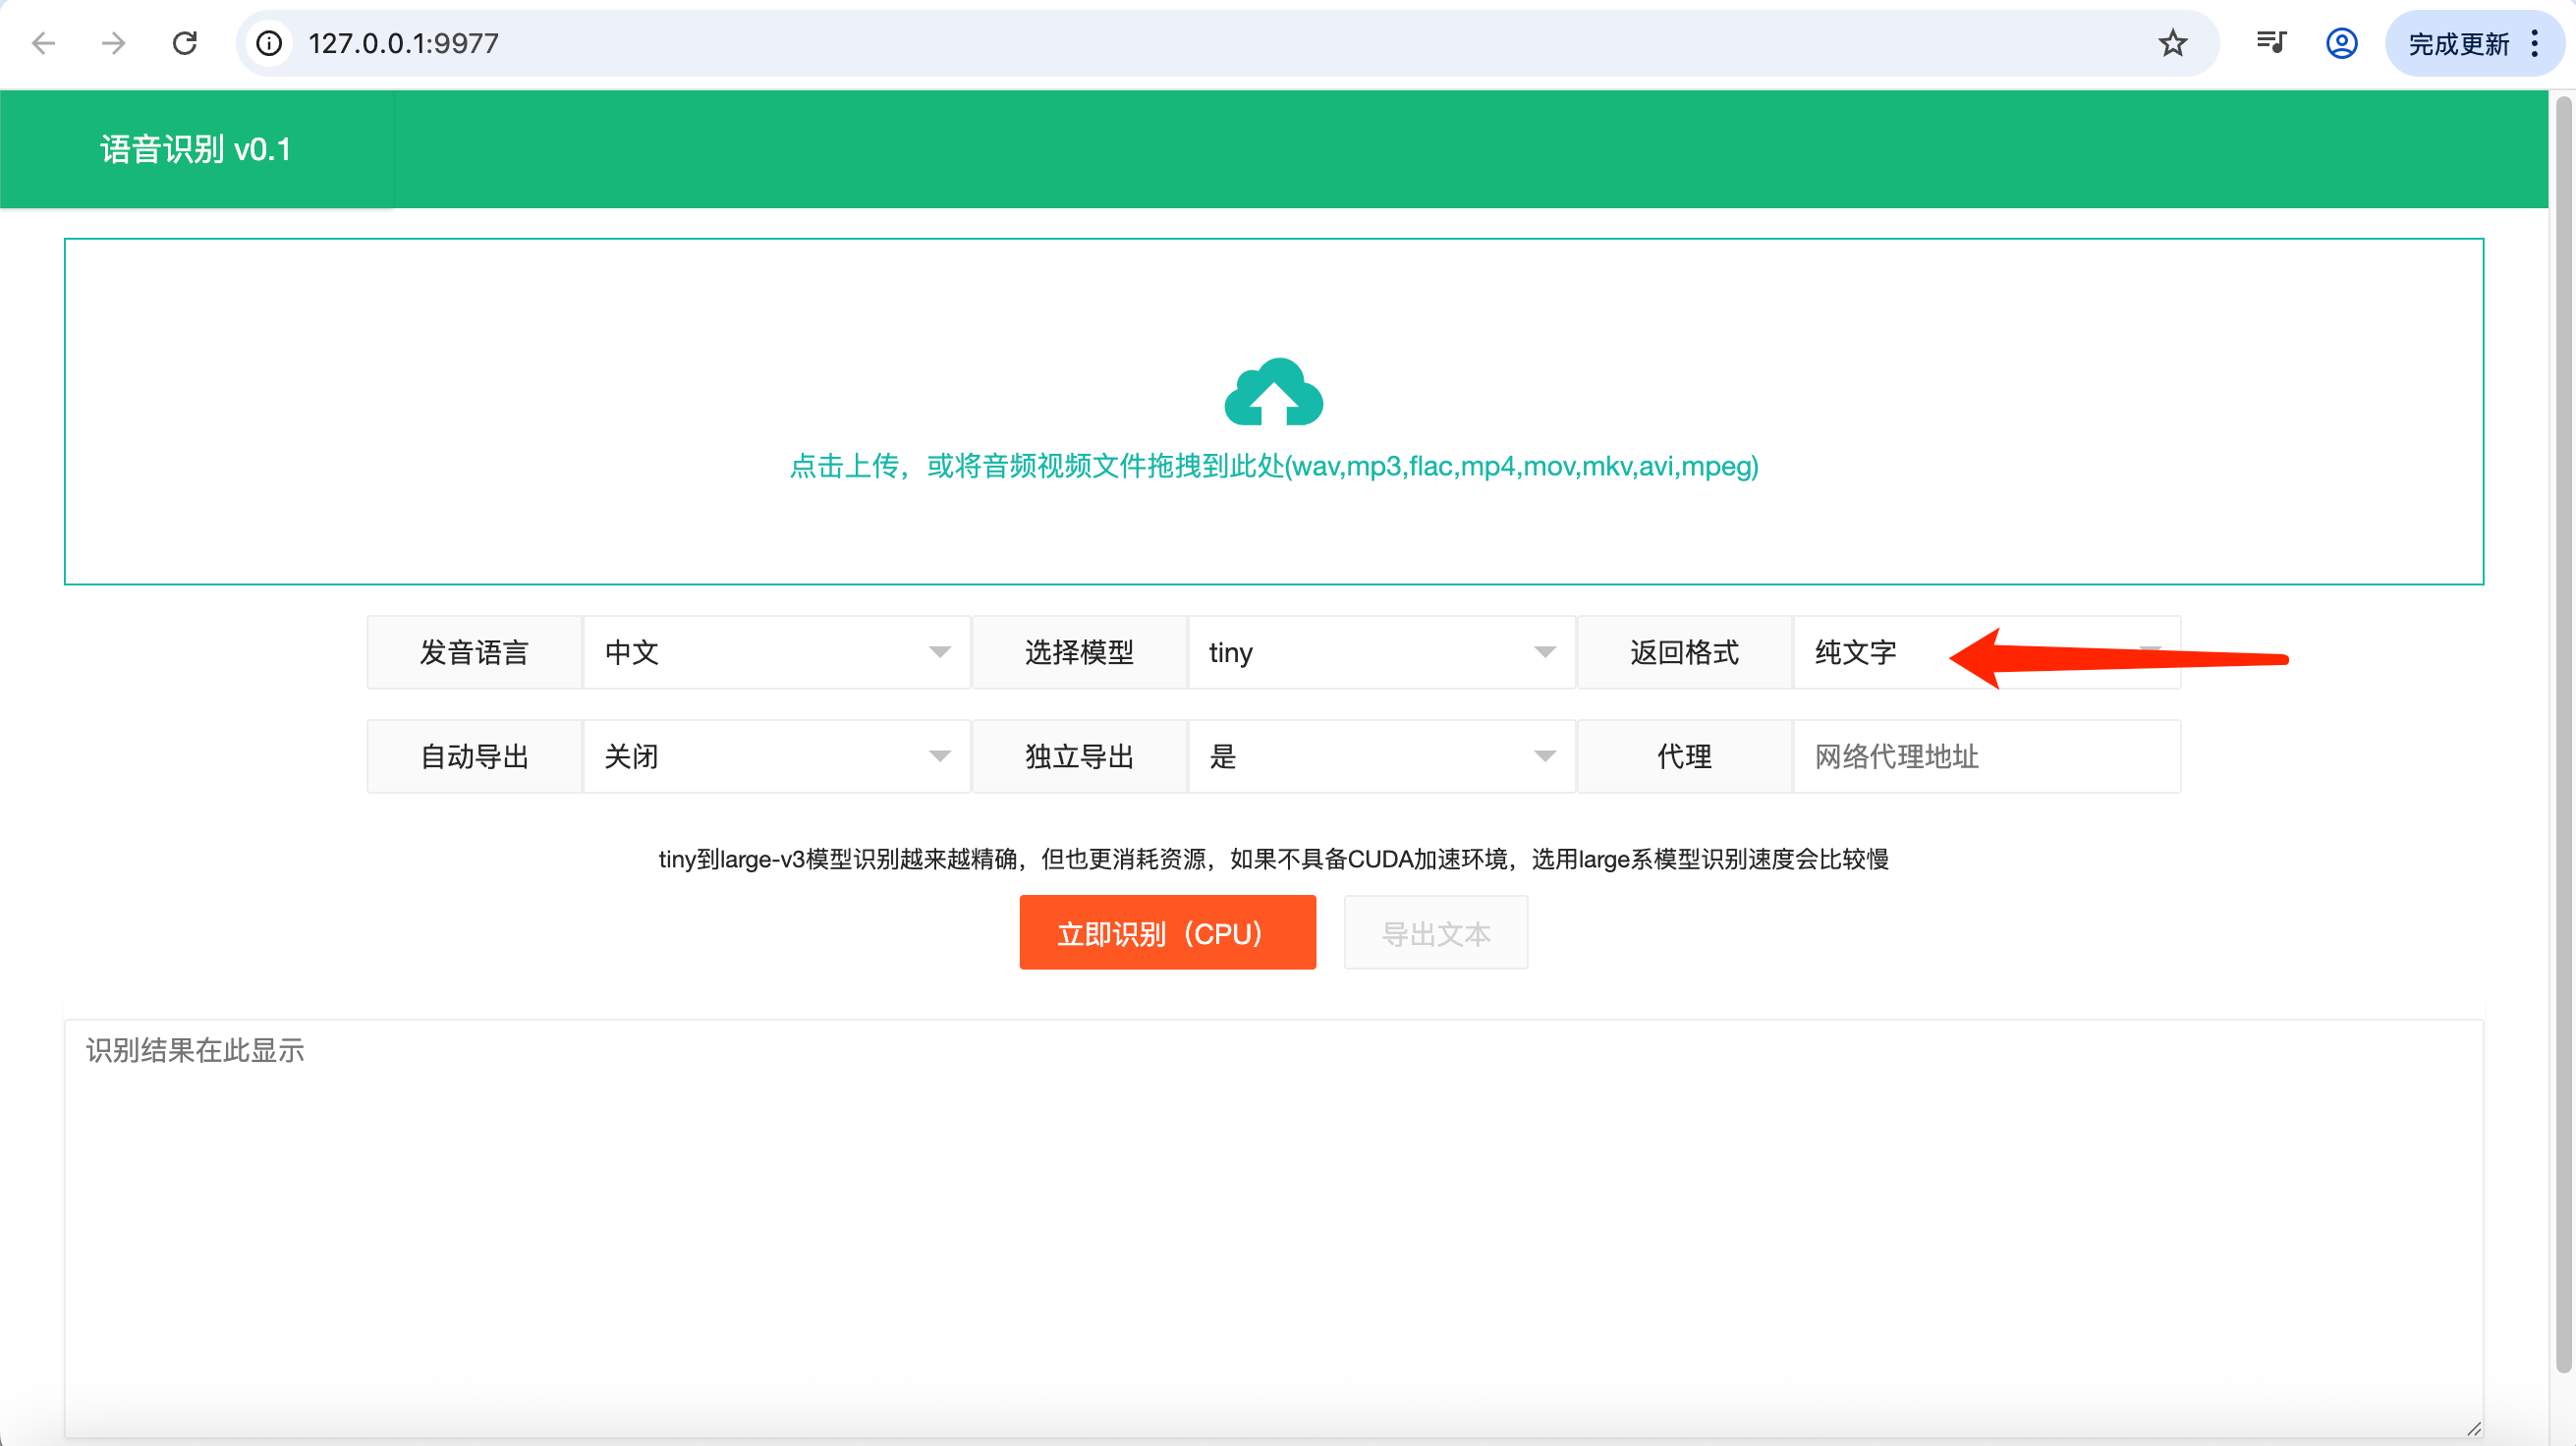Open the browser profile icon
This screenshot has width=2576, height=1446.
coord(2341,43)
